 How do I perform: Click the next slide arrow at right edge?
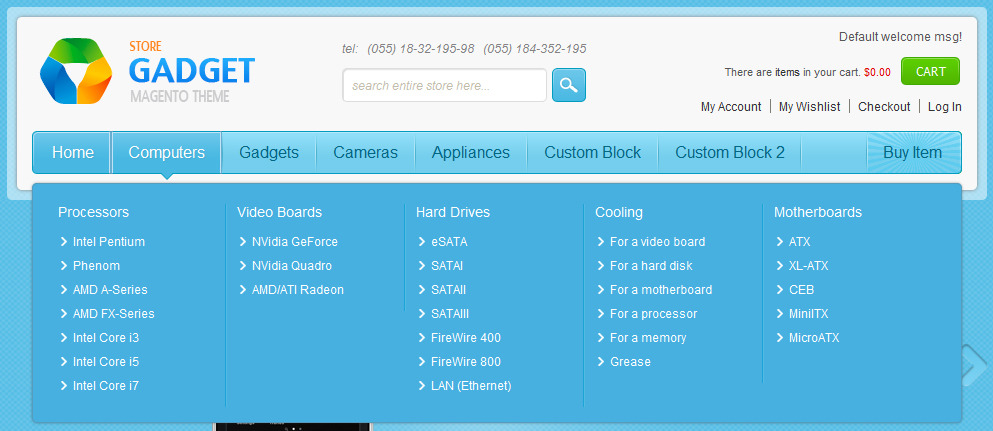pos(974,365)
